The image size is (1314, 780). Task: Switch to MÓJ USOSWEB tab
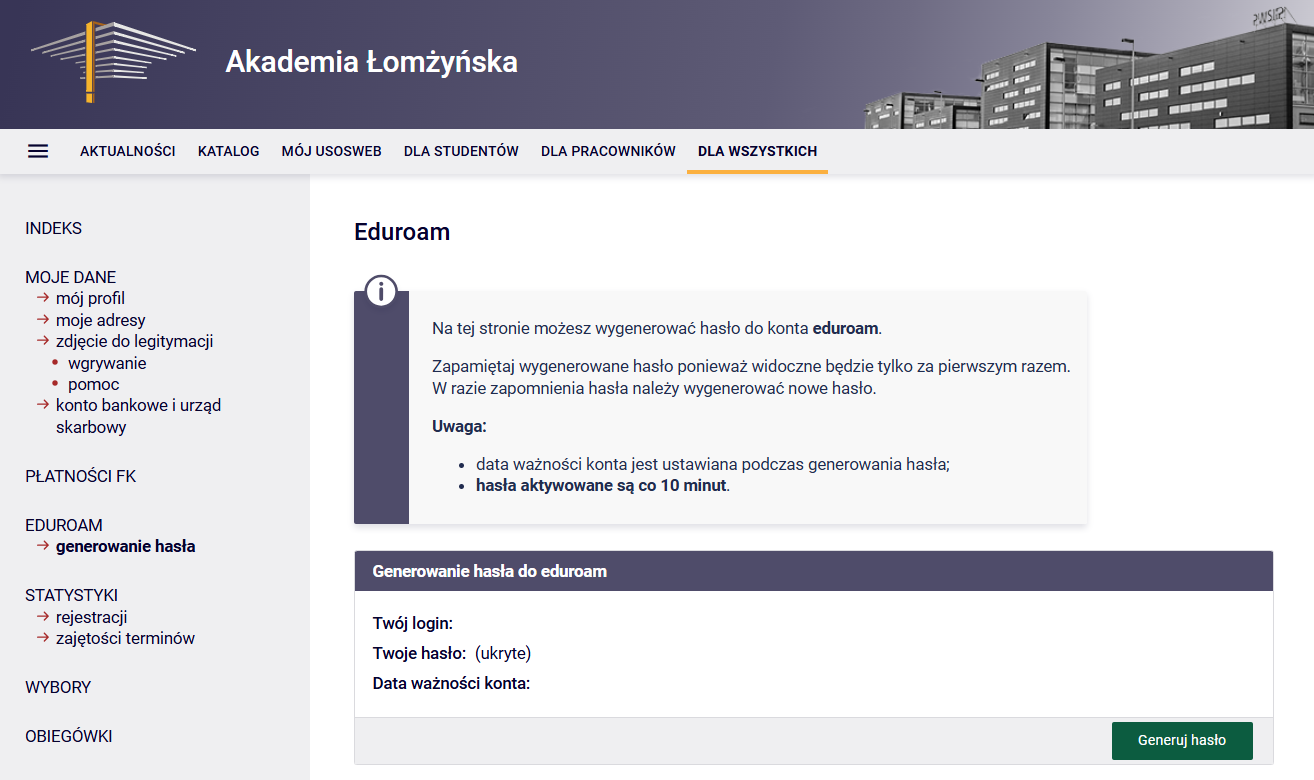[x=331, y=151]
